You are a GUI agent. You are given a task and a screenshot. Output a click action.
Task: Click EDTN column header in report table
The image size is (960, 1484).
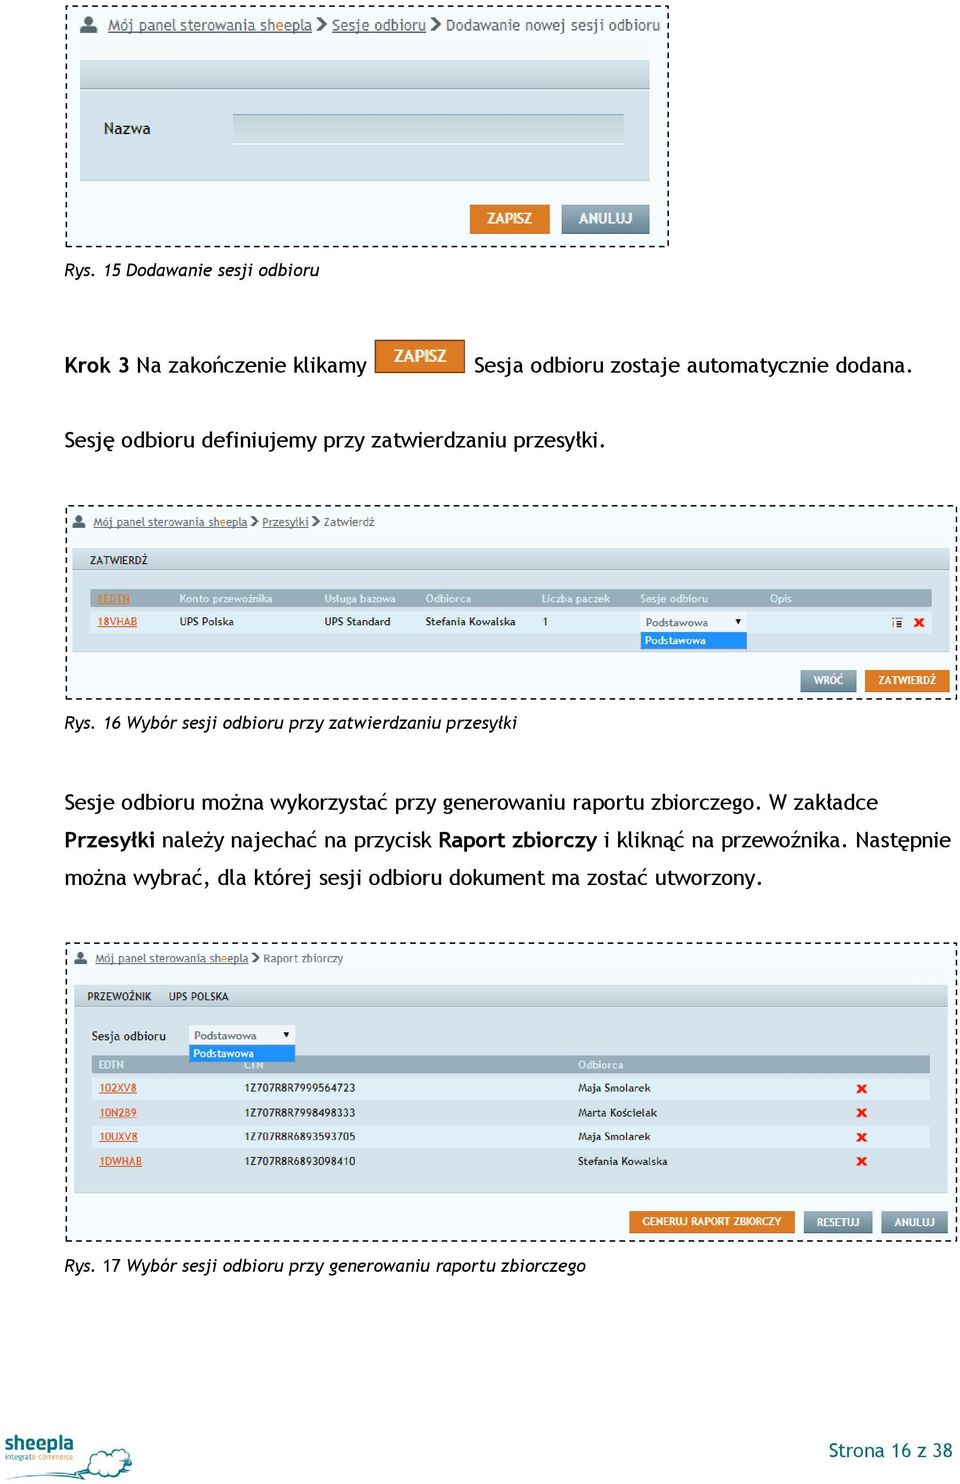tap(111, 1065)
